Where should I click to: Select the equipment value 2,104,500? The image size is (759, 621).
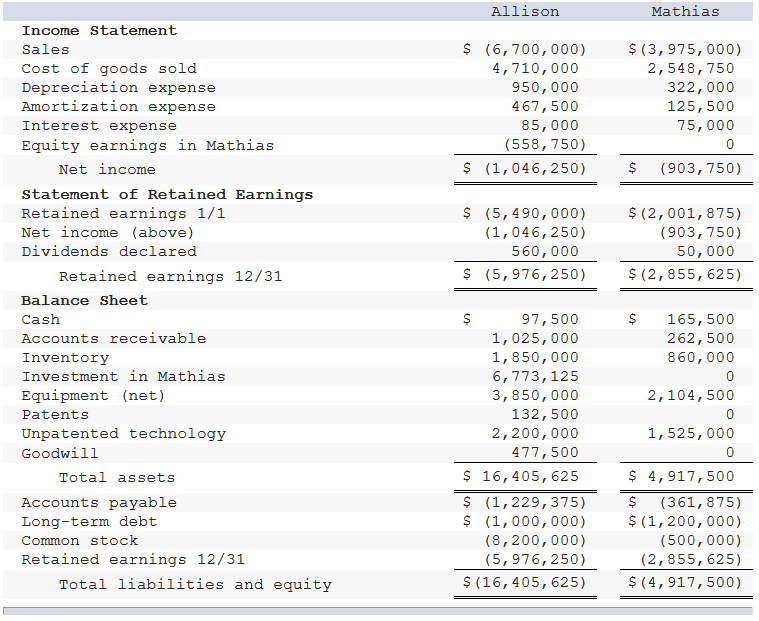691,396
